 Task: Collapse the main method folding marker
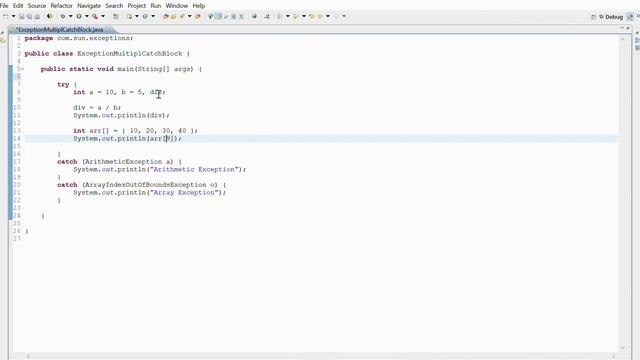22,69
